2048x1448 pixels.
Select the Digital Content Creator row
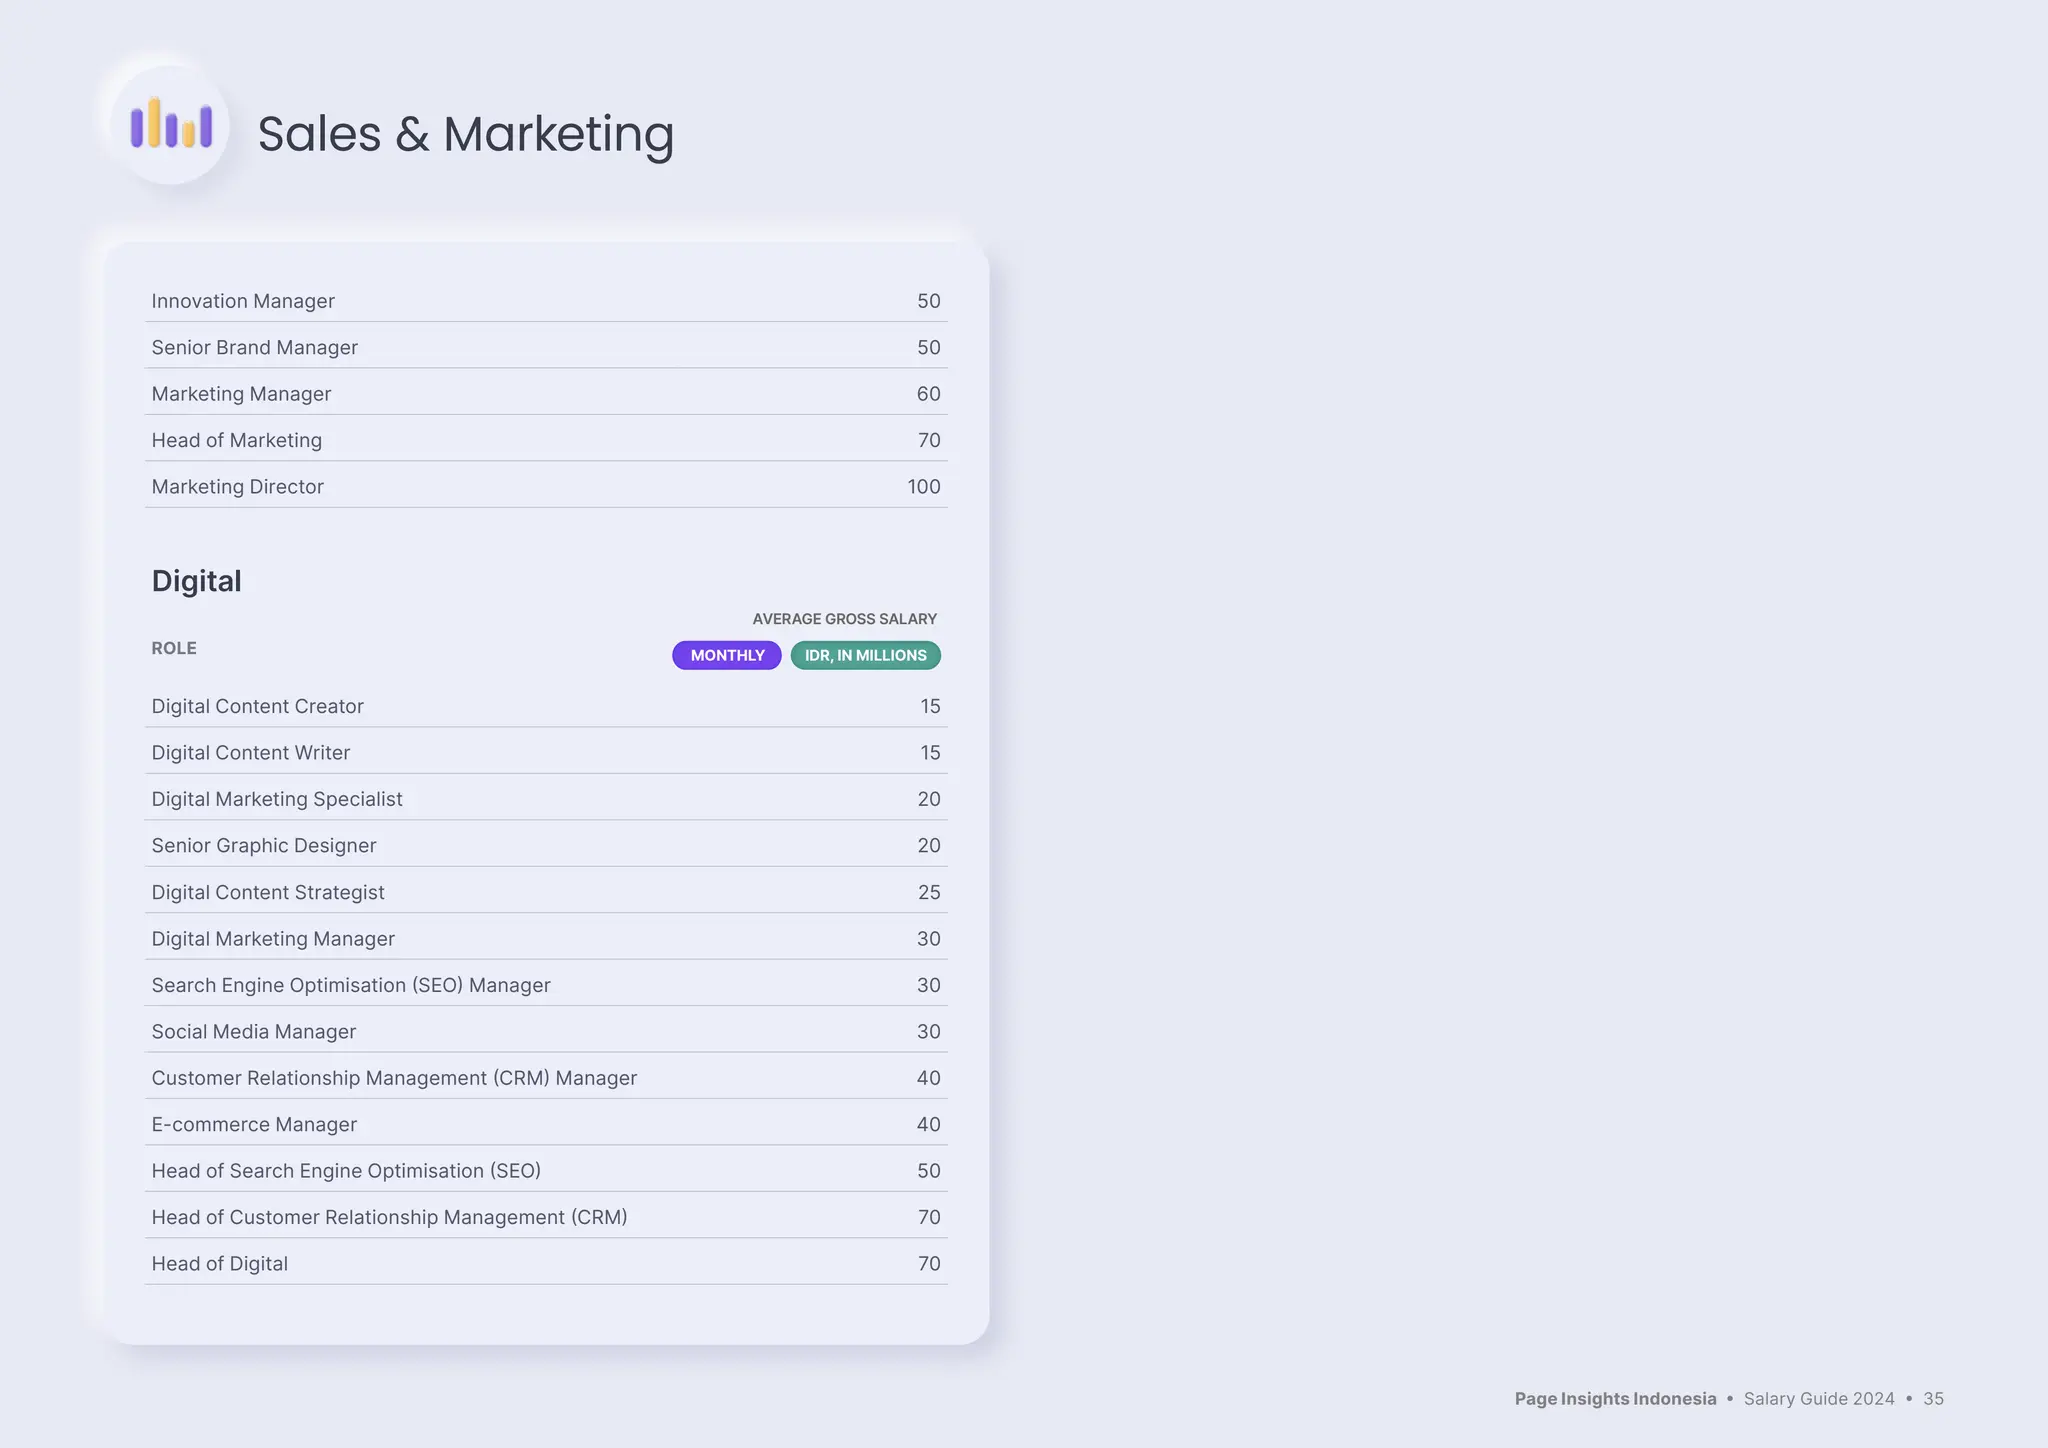(257, 706)
